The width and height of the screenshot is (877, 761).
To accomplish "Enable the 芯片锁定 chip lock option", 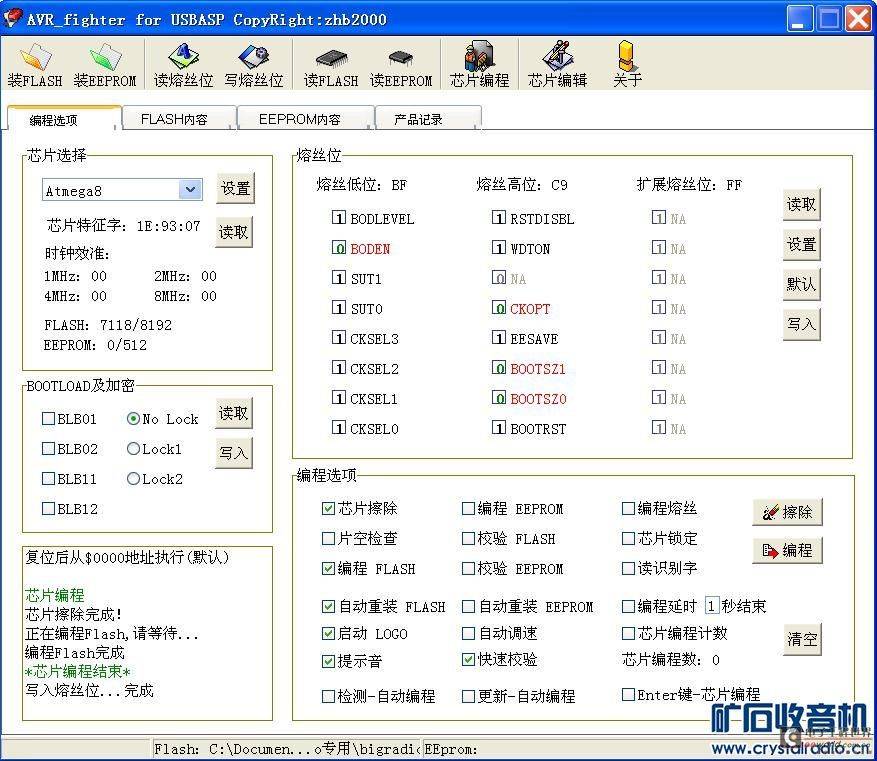I will click(628, 538).
